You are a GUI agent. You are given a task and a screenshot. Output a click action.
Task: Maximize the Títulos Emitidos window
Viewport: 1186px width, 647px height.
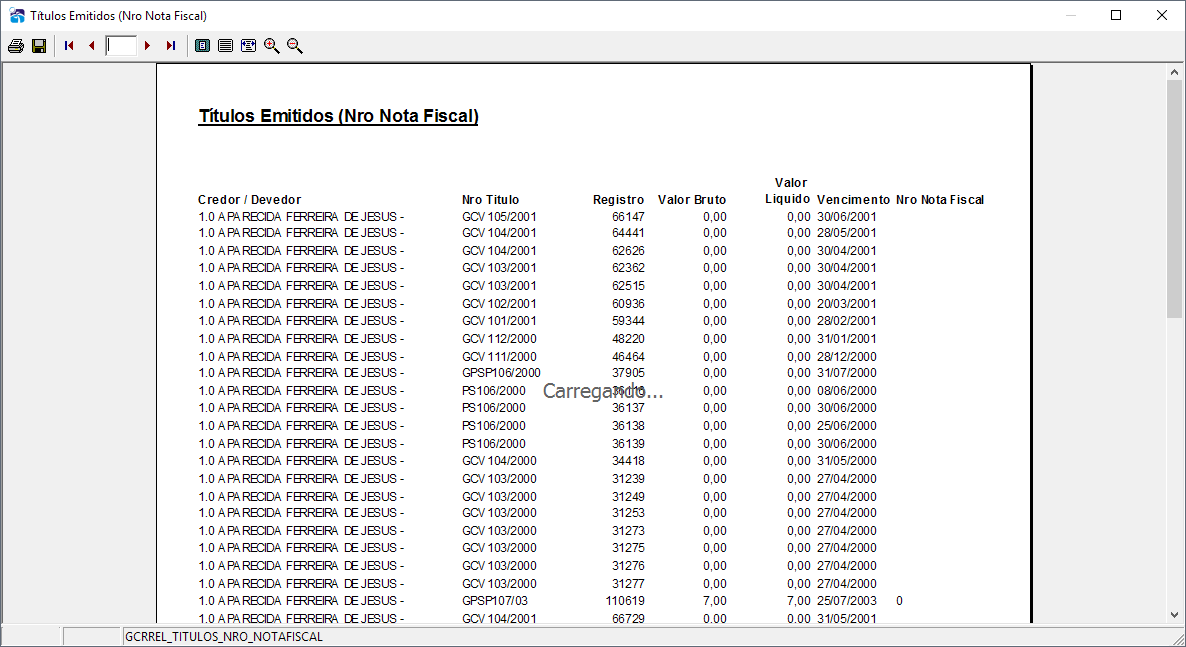pyautogui.click(x=1116, y=15)
